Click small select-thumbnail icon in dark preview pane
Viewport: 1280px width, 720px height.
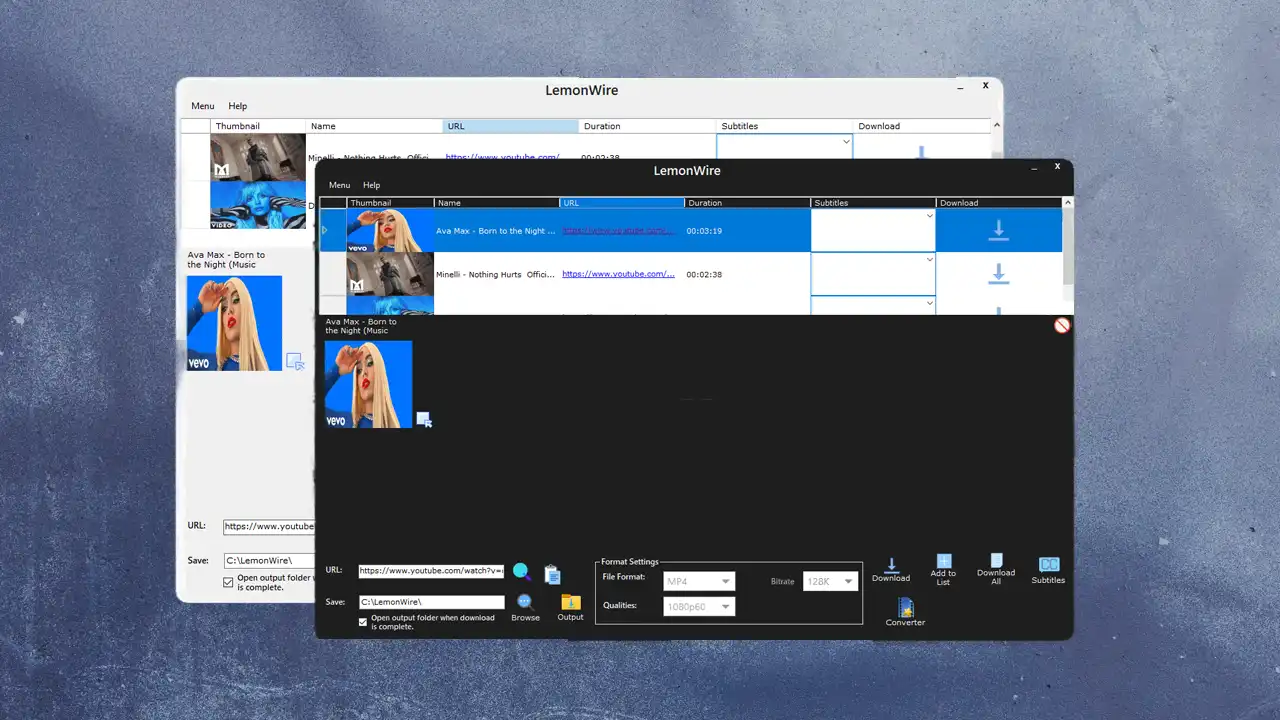point(424,419)
